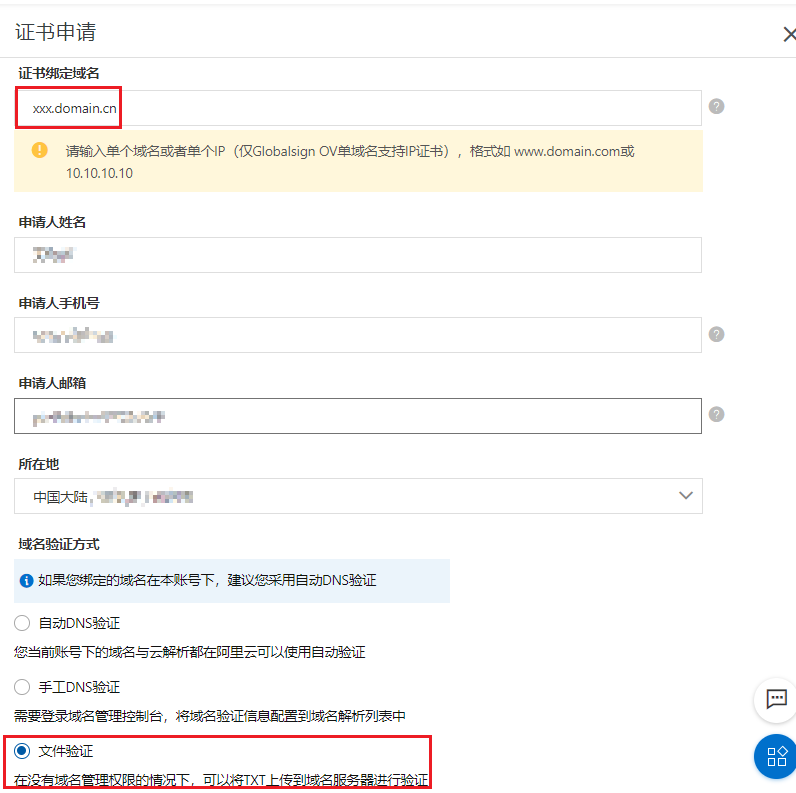The width and height of the screenshot is (796, 793).
Task: Open the blue apps grid floating button
Action: click(x=776, y=756)
